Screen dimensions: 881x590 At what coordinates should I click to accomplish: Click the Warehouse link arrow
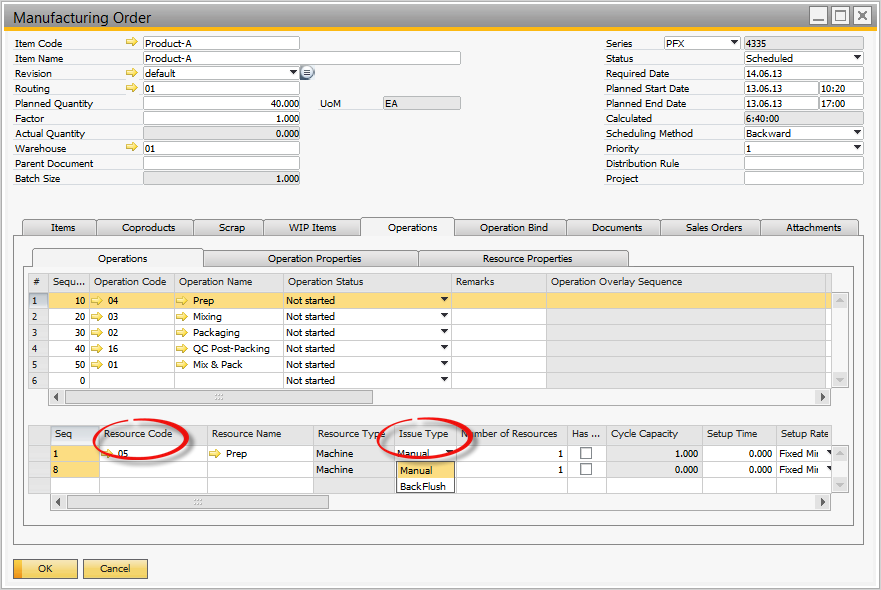coord(131,147)
